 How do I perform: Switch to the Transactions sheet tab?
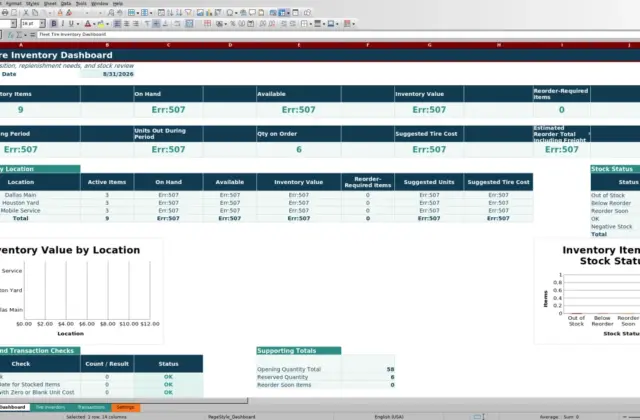pyautogui.click(x=91, y=407)
